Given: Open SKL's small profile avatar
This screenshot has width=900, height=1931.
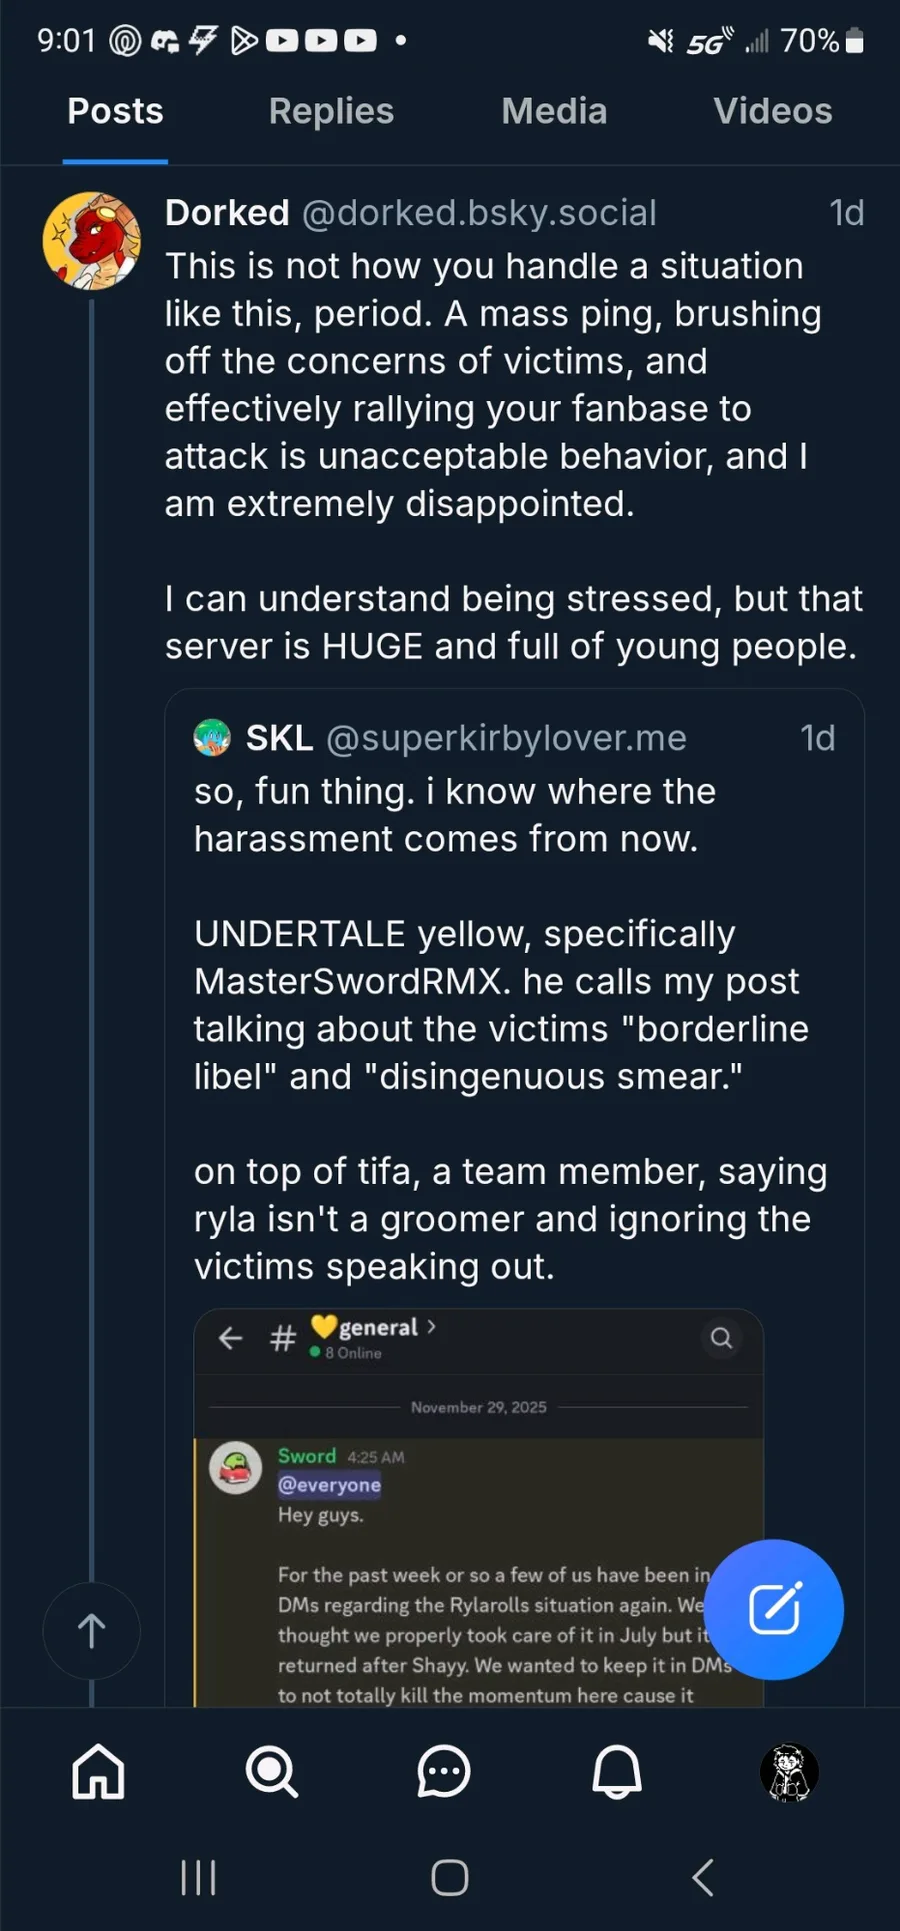Looking at the screenshot, I should pyautogui.click(x=212, y=738).
